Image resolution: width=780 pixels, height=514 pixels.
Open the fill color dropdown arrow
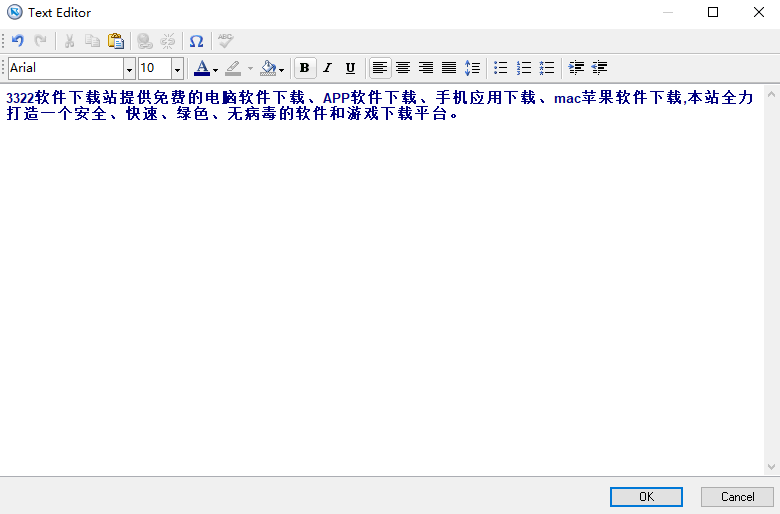pos(281,69)
